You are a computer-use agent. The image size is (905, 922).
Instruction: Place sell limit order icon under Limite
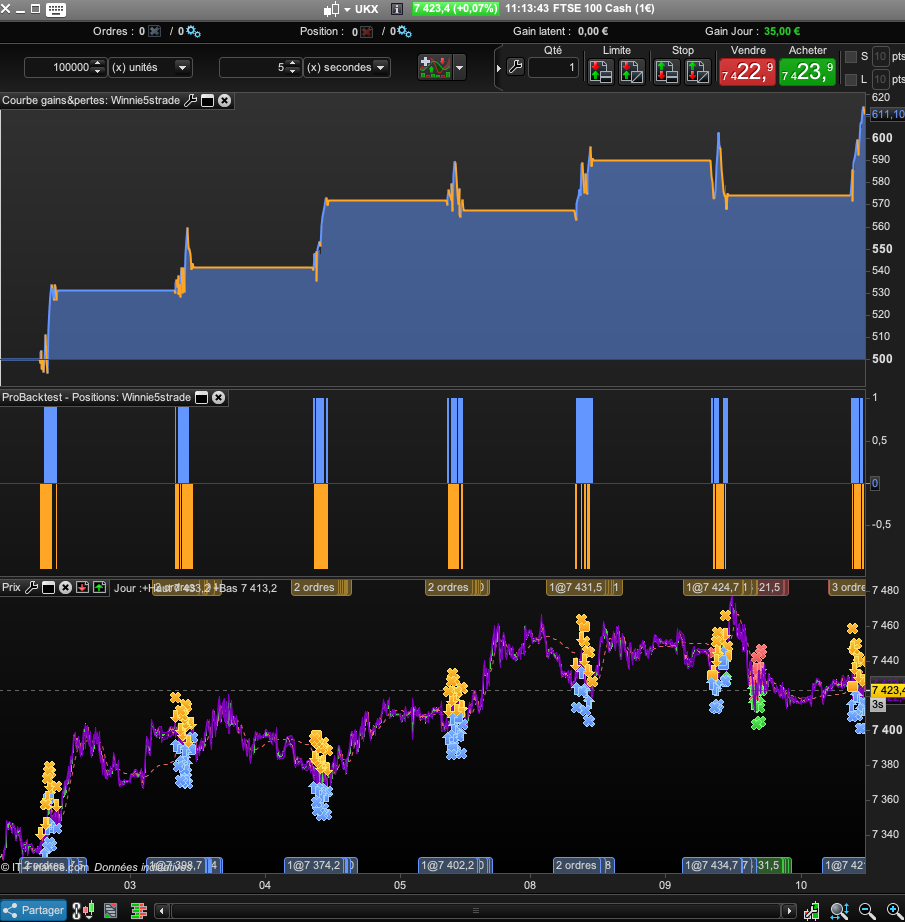pos(632,72)
